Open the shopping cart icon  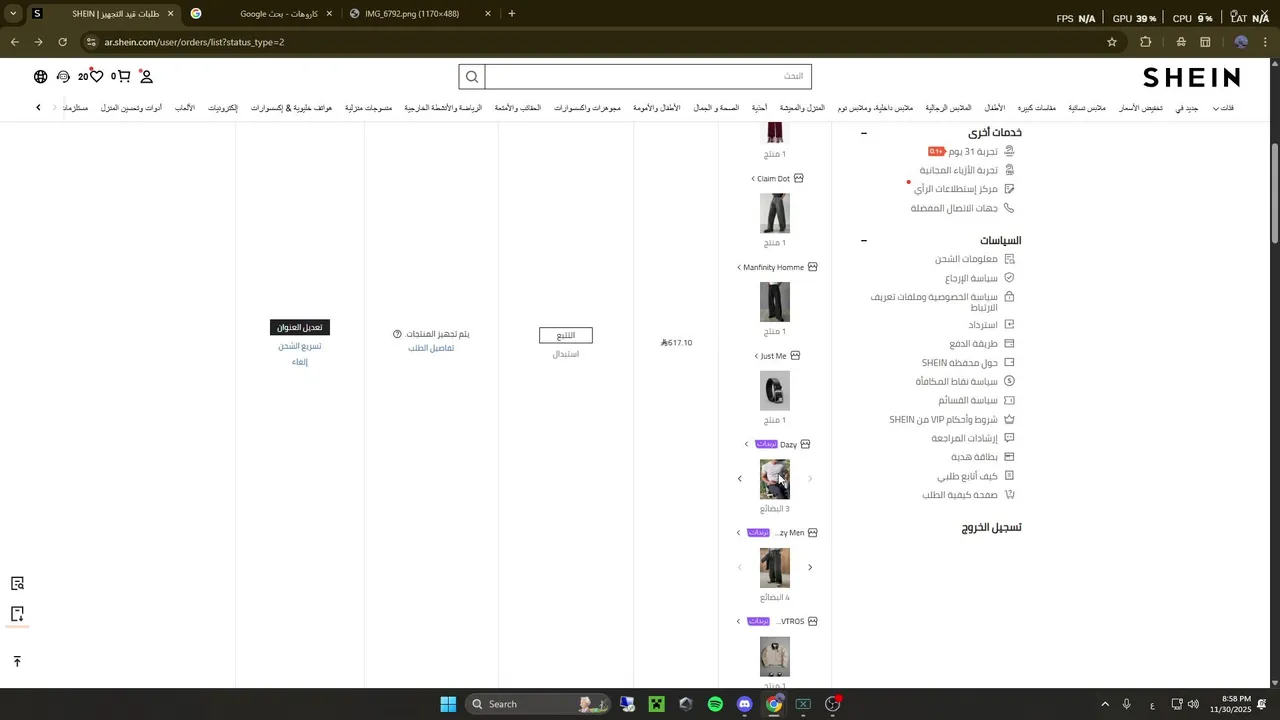[x=124, y=77]
